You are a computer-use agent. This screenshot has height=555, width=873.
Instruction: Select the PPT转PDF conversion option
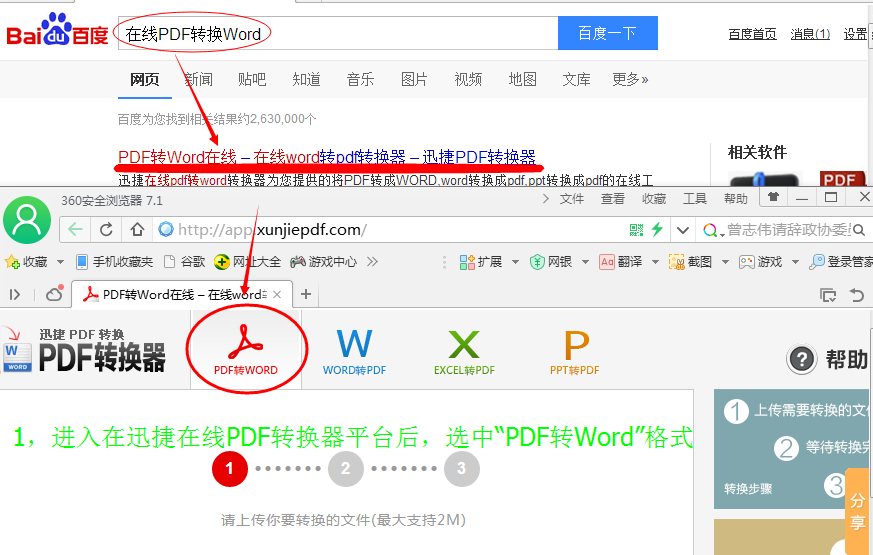tap(575, 352)
